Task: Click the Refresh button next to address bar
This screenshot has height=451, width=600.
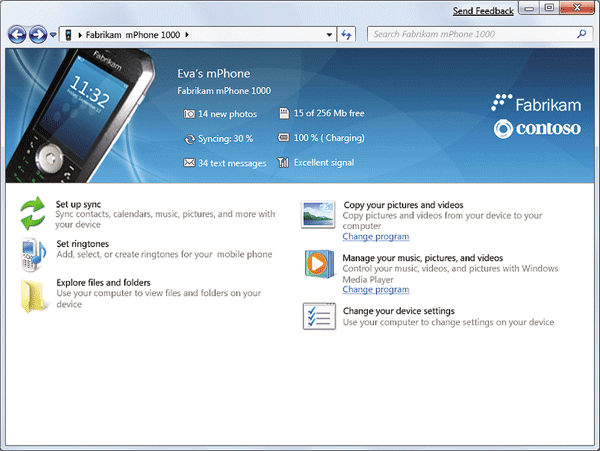Action: 346,35
